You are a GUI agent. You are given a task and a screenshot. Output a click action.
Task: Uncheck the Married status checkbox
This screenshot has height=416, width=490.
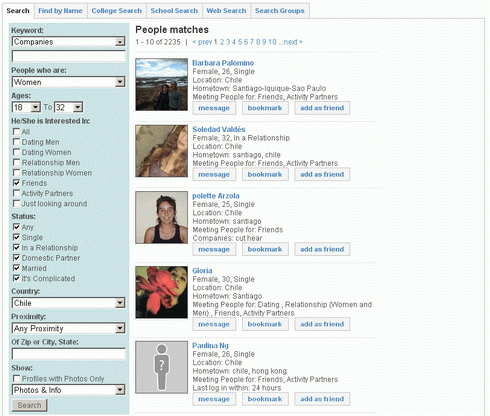click(x=16, y=268)
